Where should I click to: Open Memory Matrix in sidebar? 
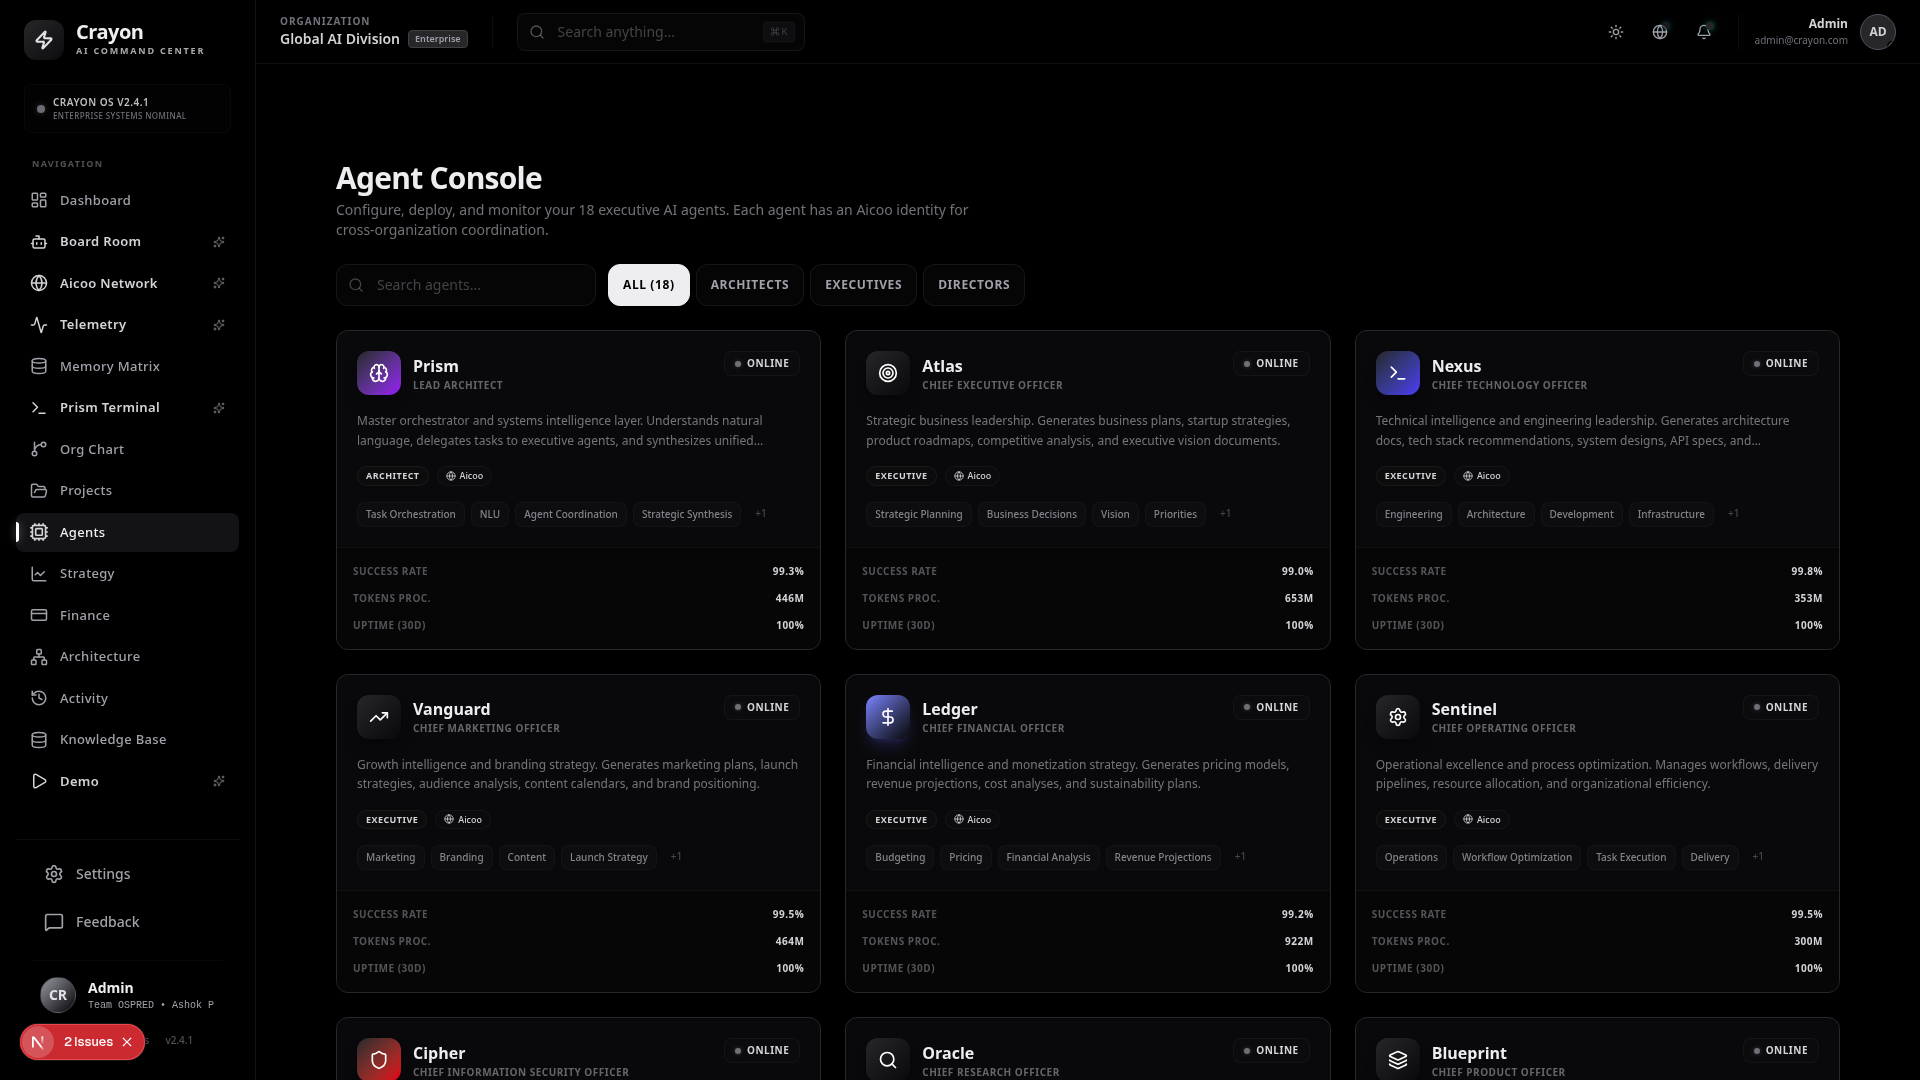[127, 366]
